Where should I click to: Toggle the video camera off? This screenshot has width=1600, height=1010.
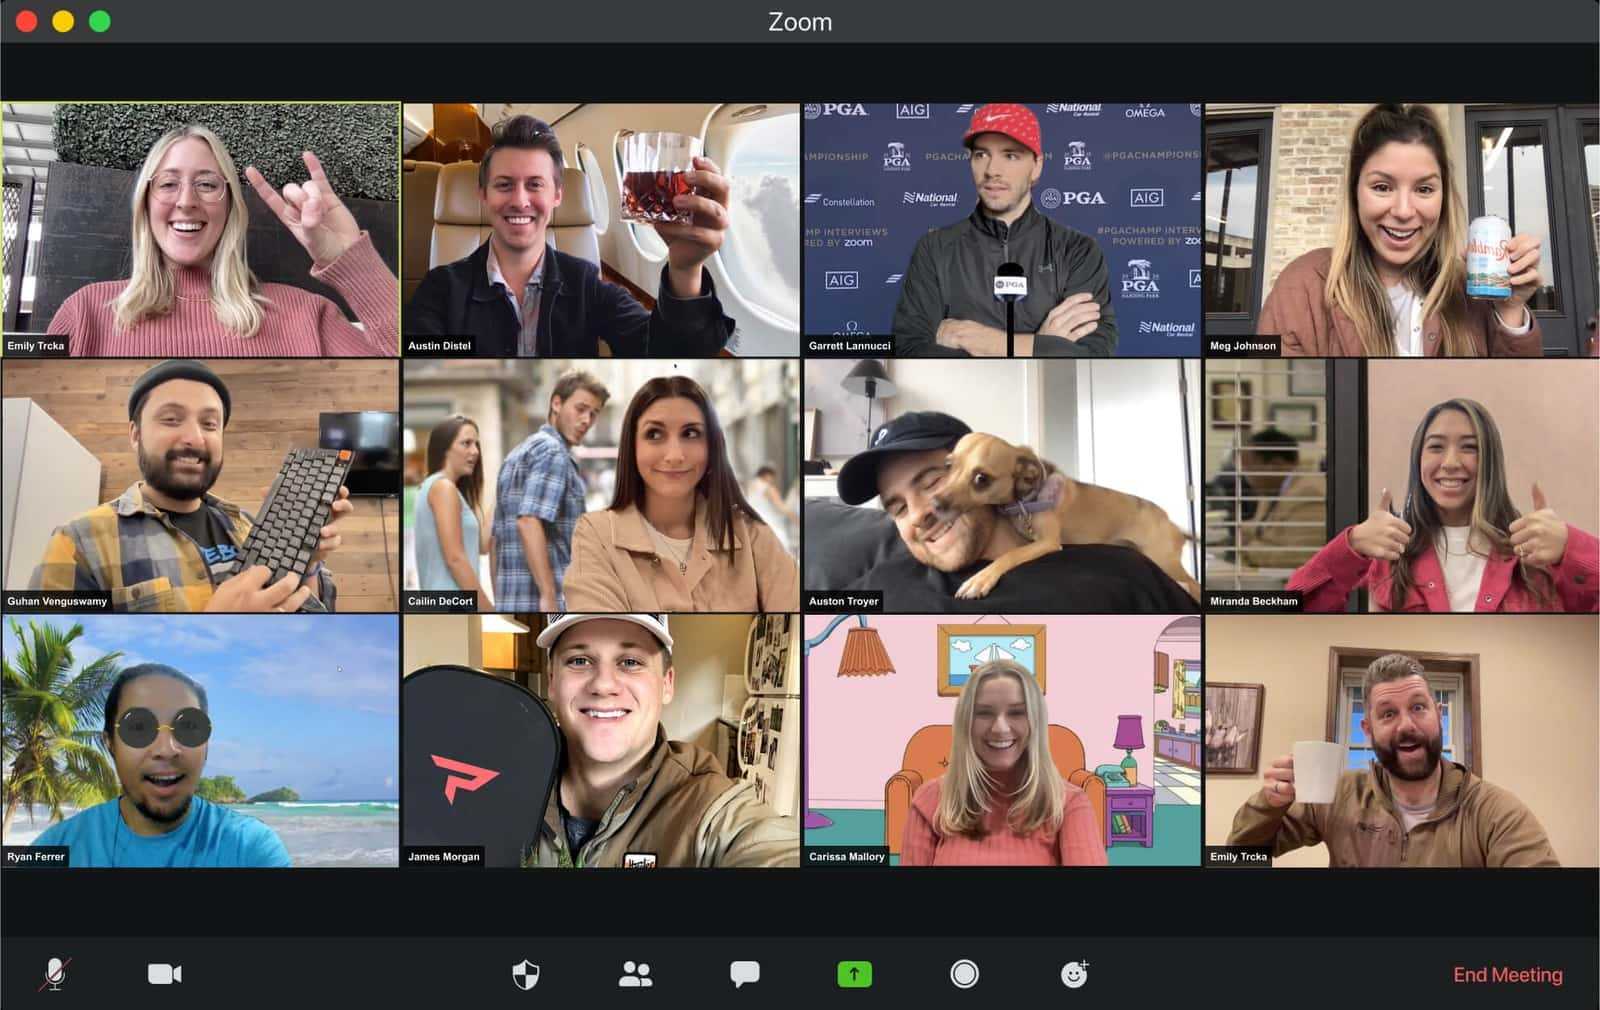[165, 974]
